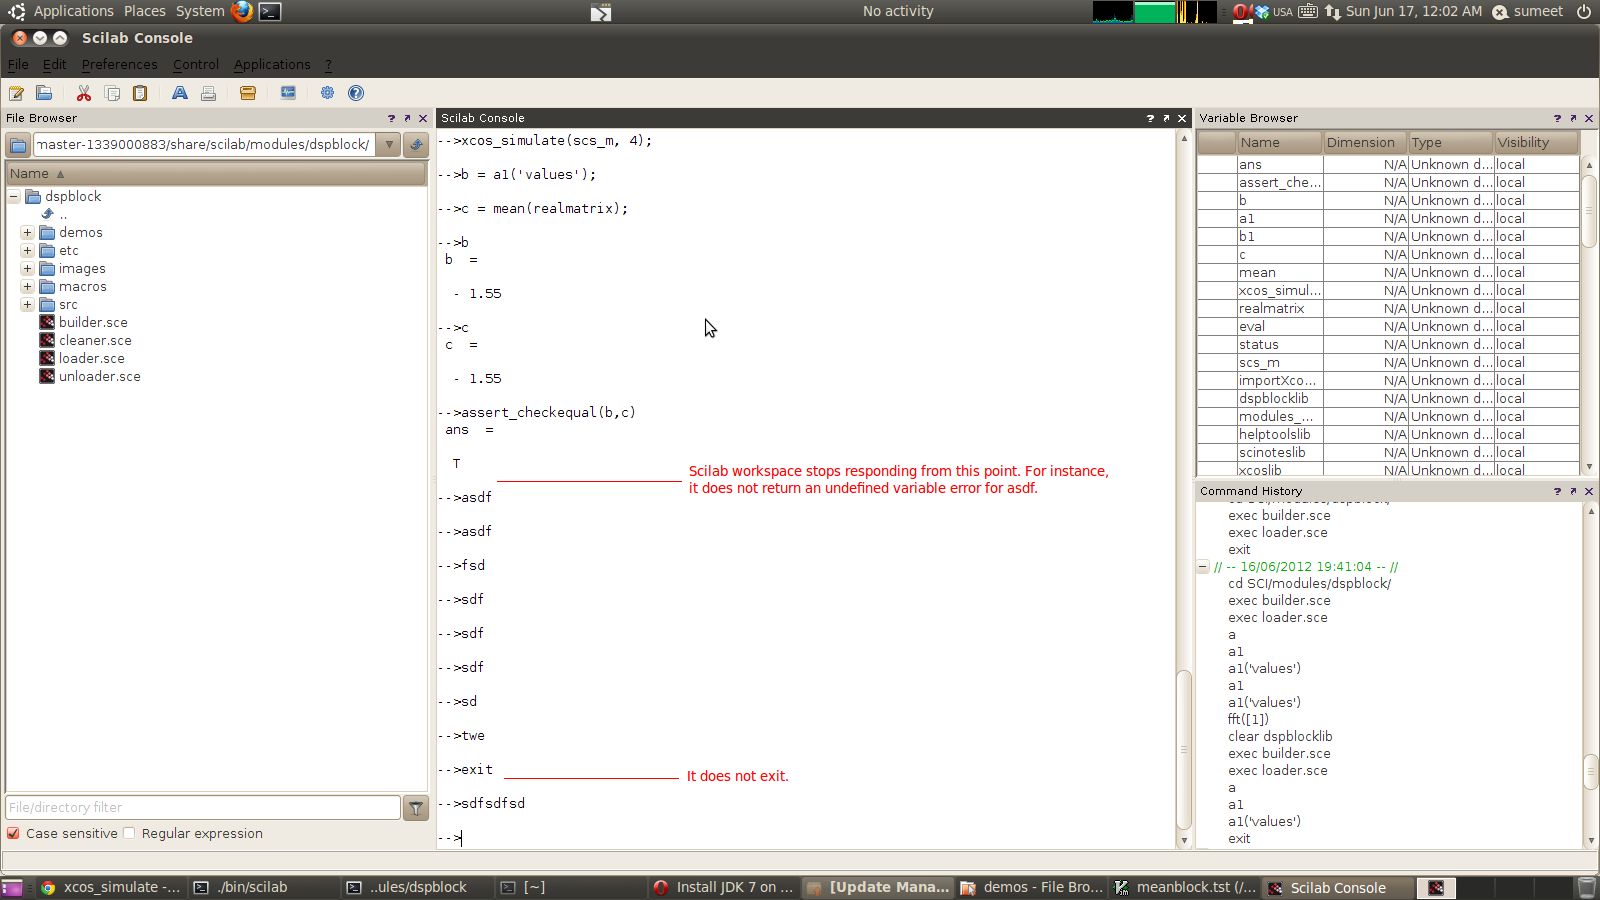The height and width of the screenshot is (900, 1600).
Task: Expand the etc folder
Action: click(x=28, y=251)
